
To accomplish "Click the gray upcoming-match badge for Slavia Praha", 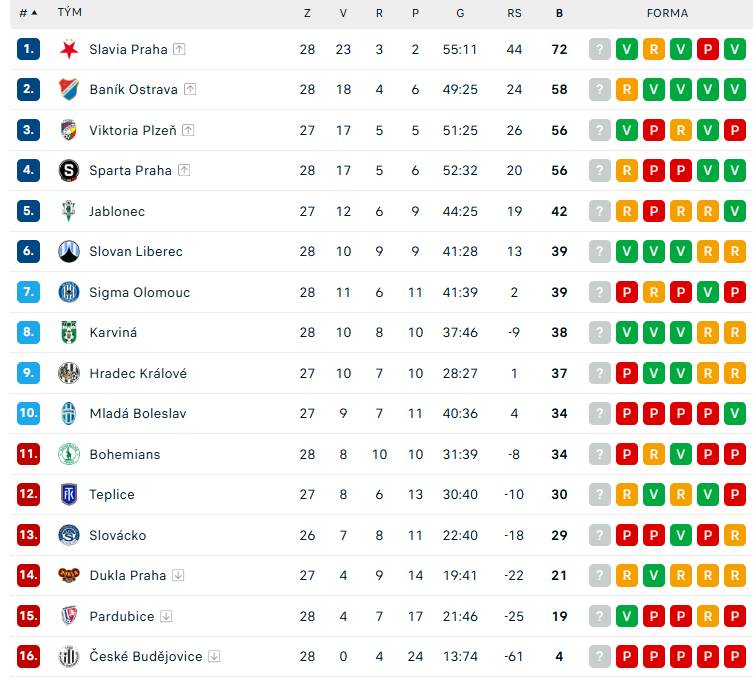I will click(x=600, y=49).
